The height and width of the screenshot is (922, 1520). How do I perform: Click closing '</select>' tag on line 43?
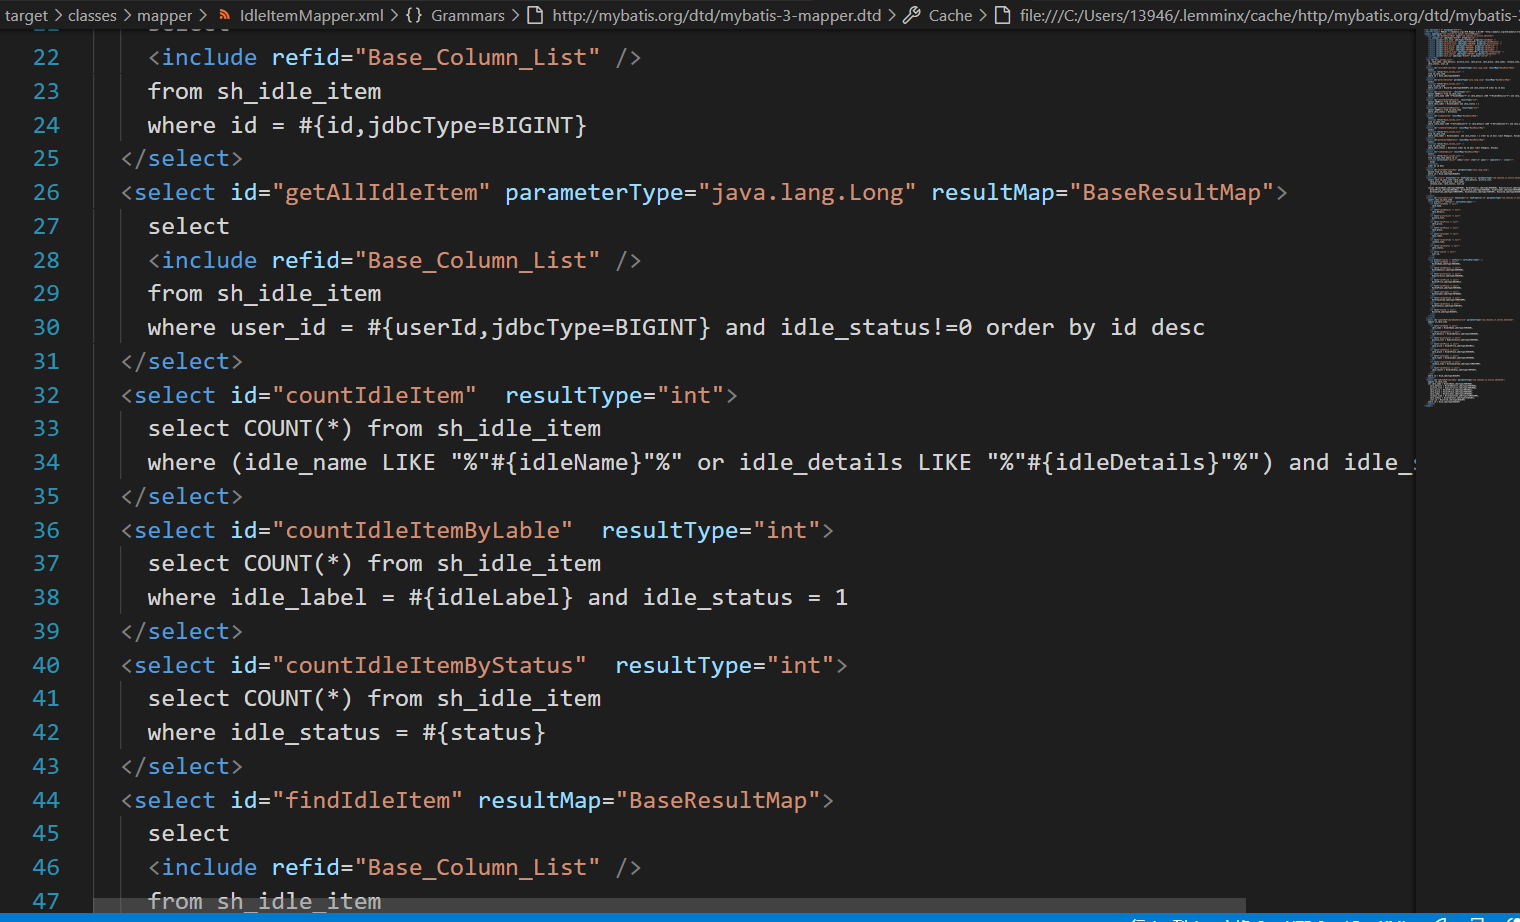point(182,767)
